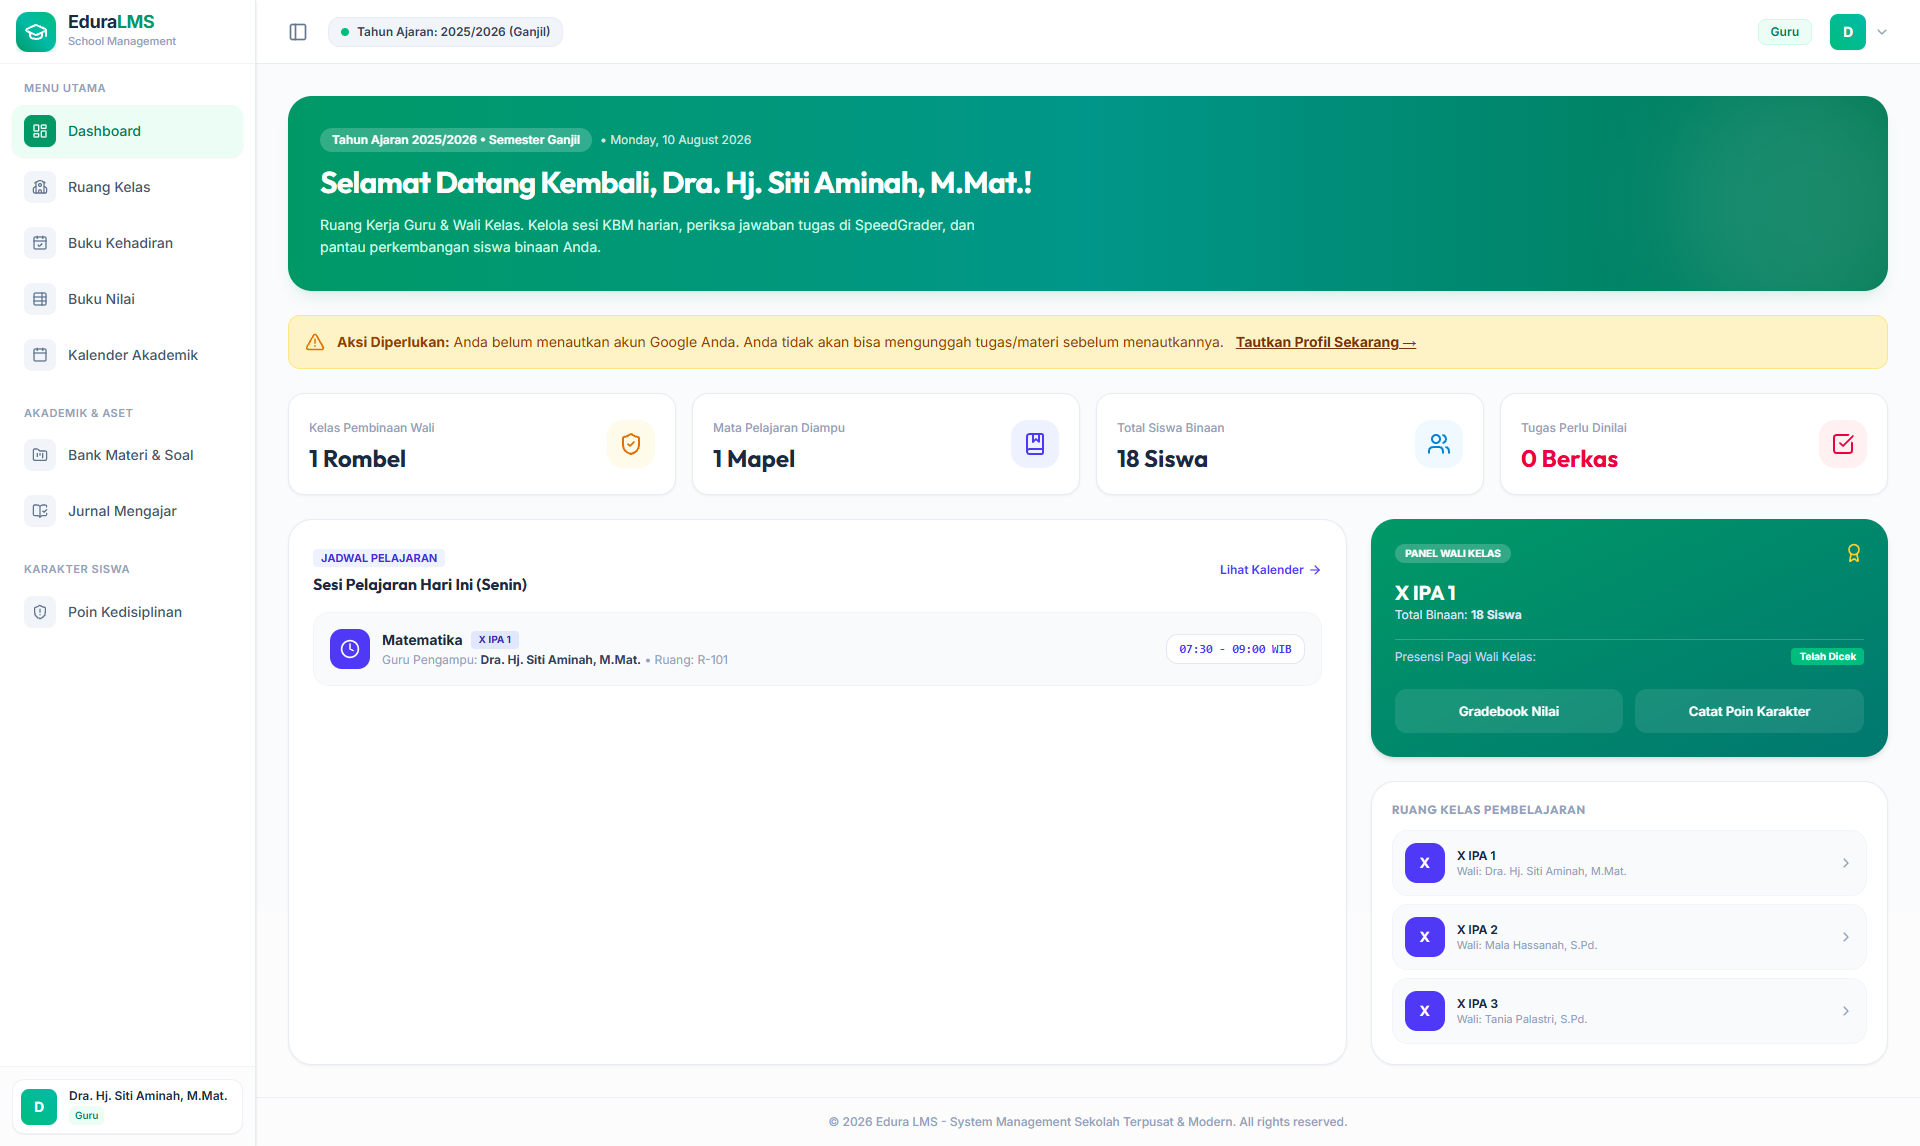Expand X IPA 1 class row chevron
The height and width of the screenshot is (1146, 1920).
1846,863
